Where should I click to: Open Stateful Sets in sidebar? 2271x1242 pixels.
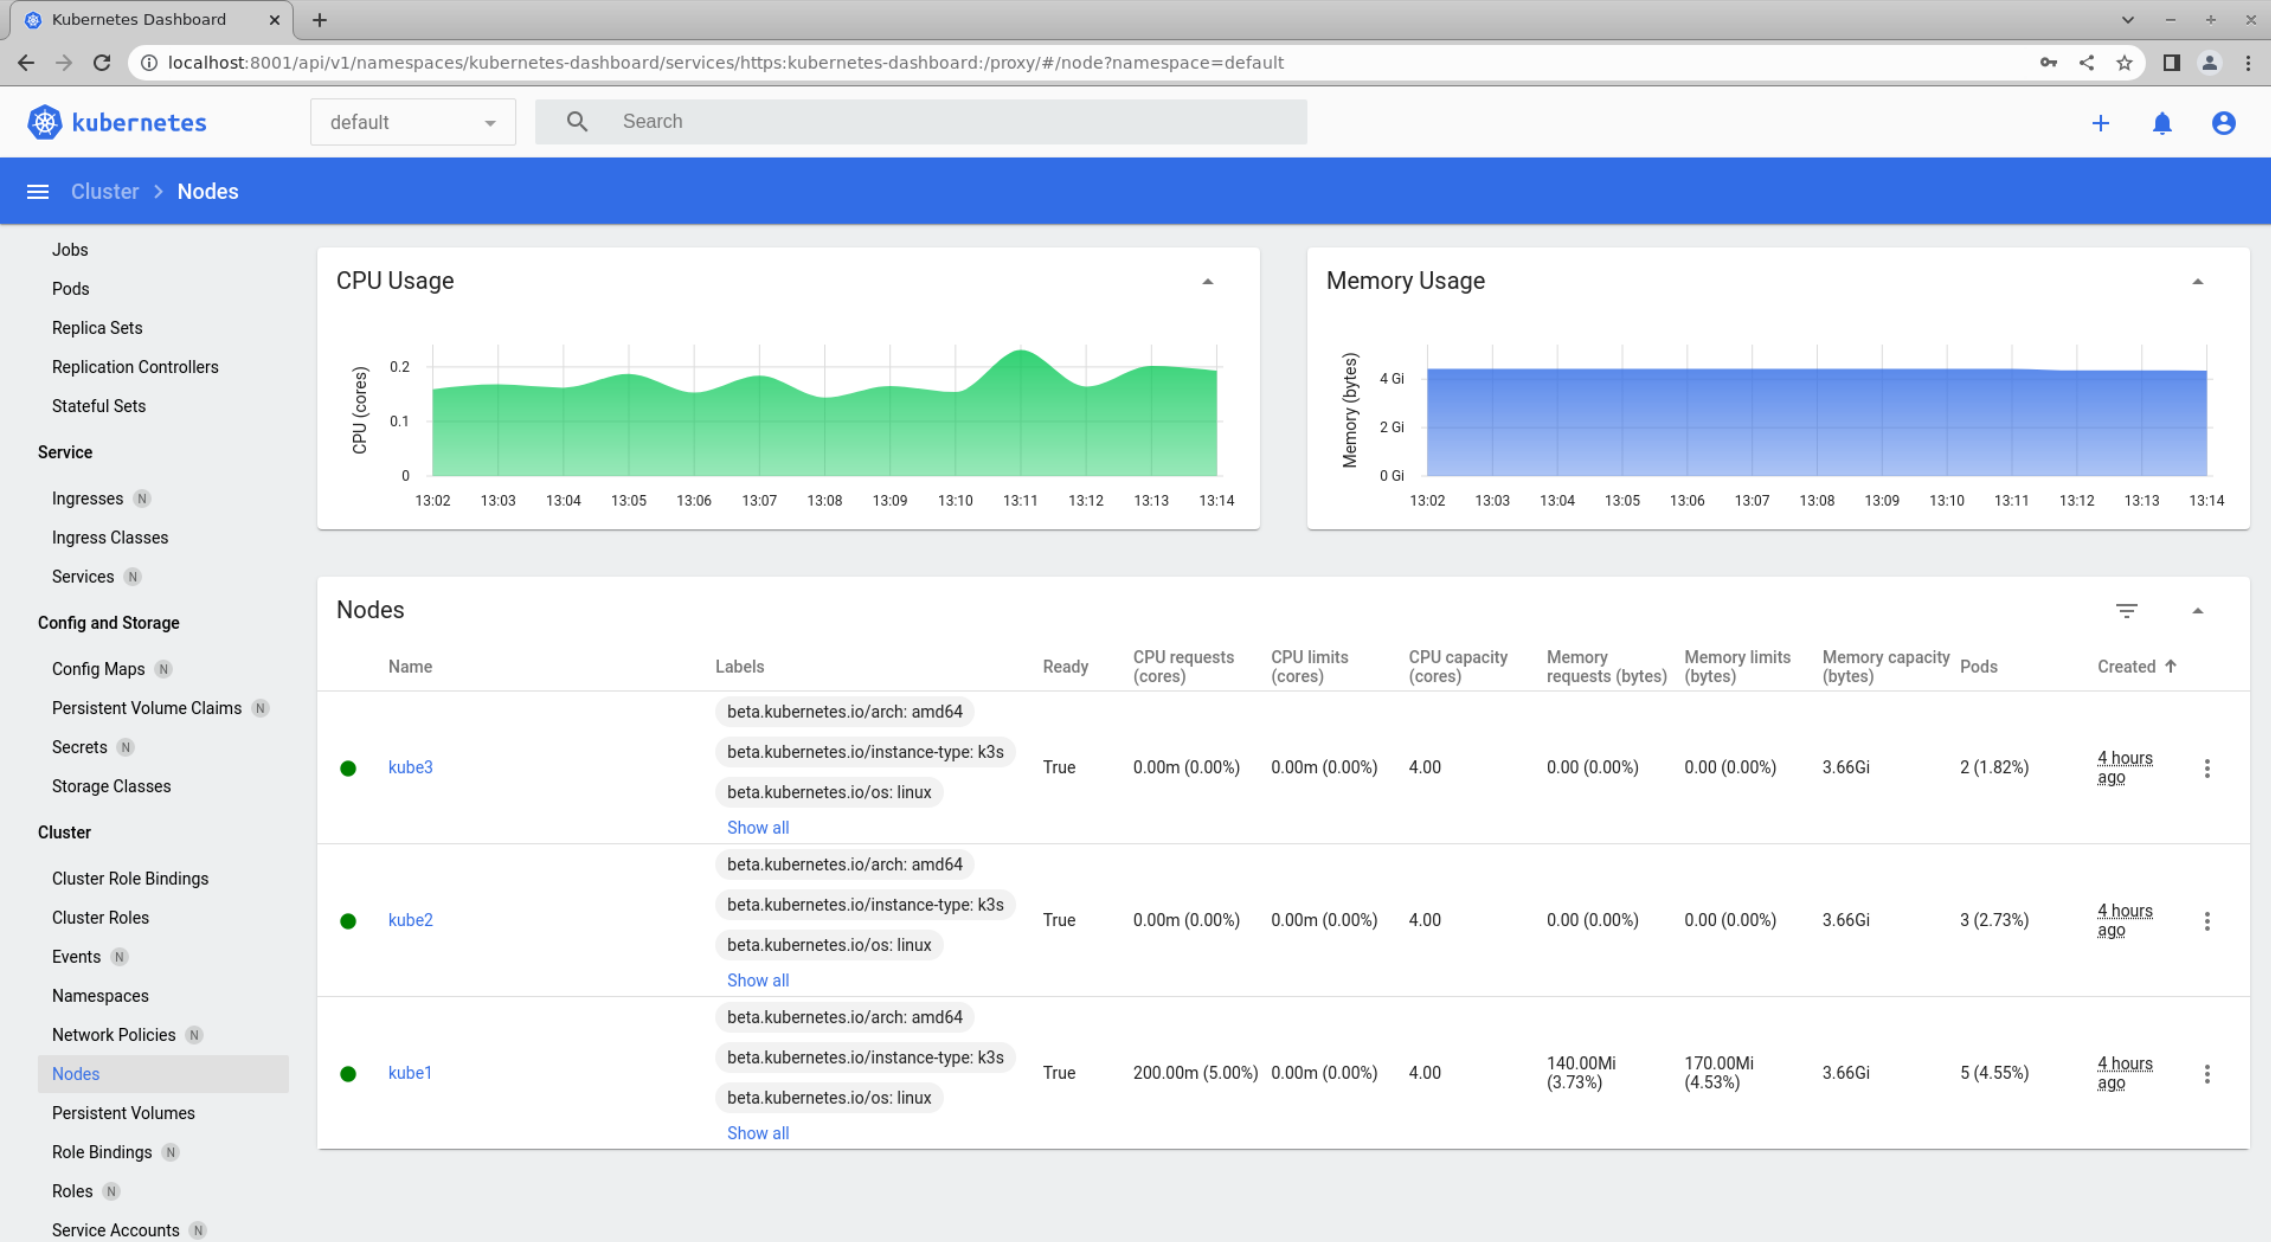pyautogui.click(x=99, y=406)
